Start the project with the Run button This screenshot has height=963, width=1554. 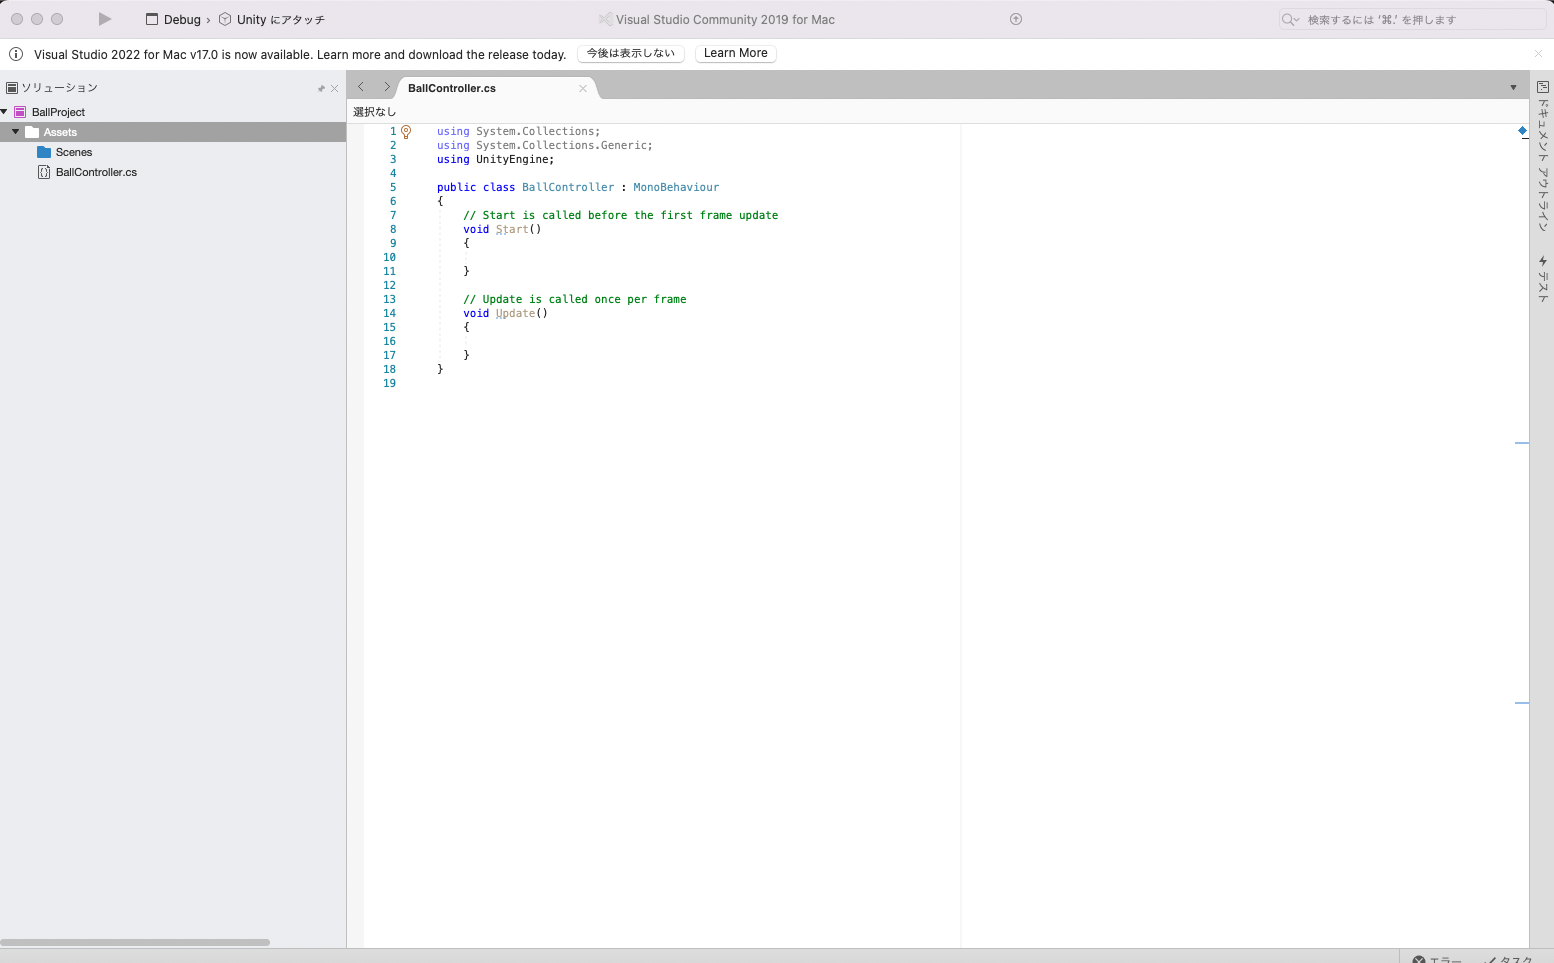(x=104, y=19)
